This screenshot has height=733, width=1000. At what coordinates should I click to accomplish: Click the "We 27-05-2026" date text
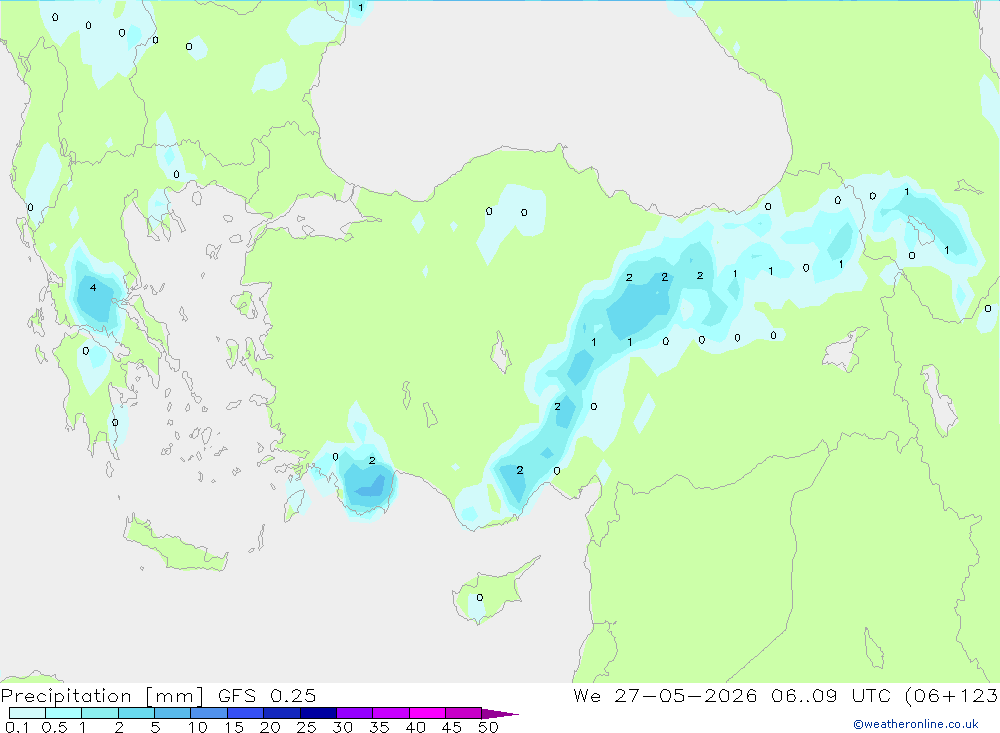point(665,696)
